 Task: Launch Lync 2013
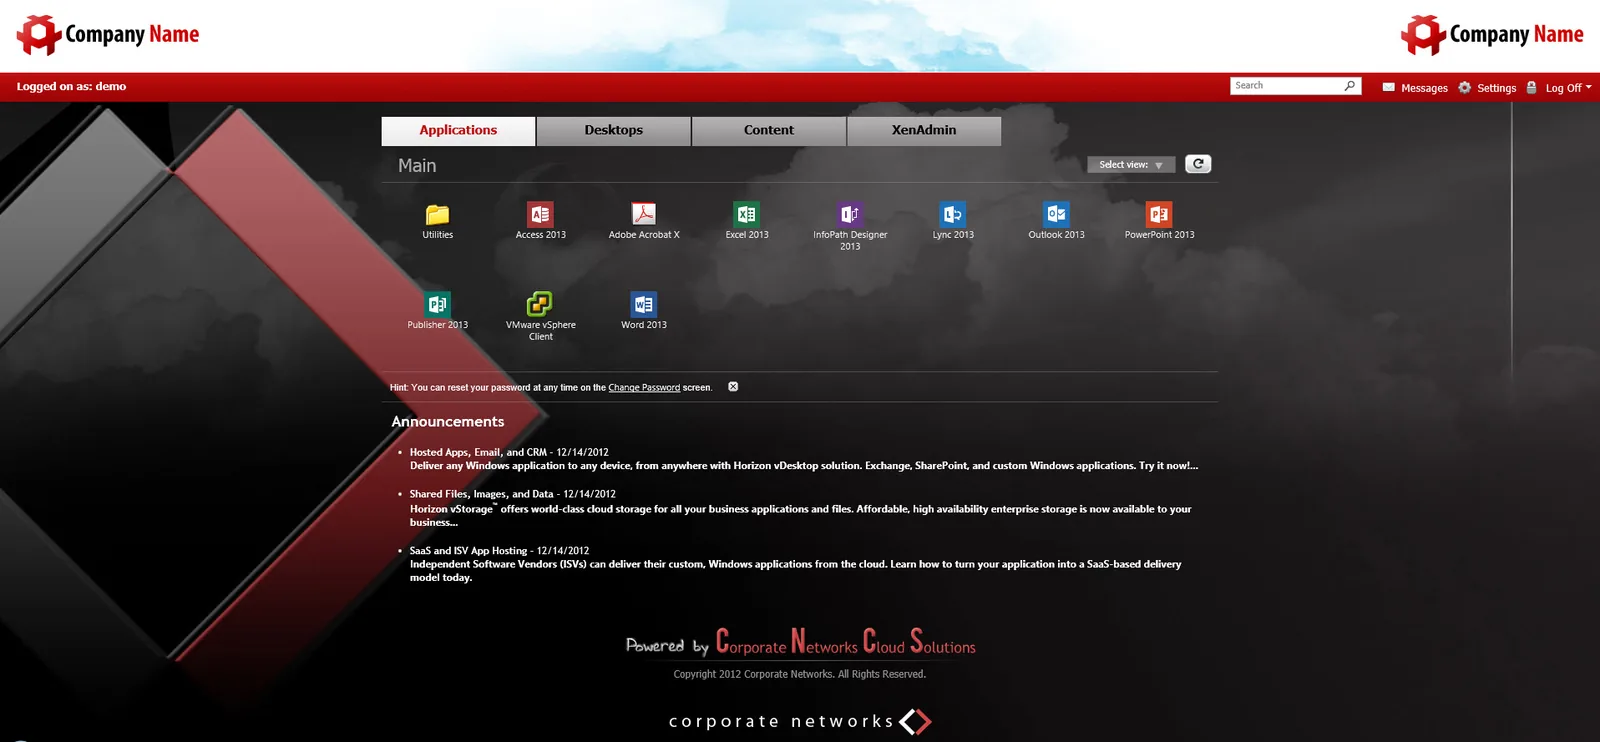tap(953, 221)
